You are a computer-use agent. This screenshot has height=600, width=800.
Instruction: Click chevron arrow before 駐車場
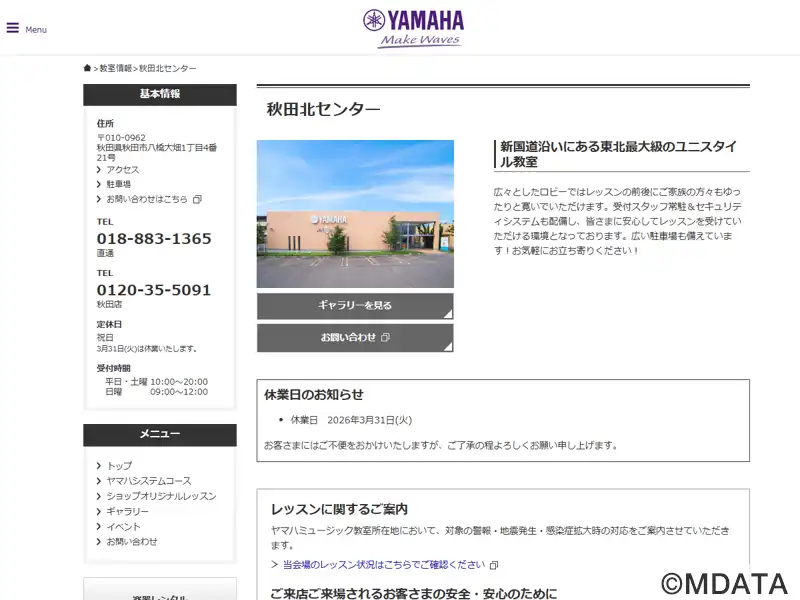tap(99, 184)
